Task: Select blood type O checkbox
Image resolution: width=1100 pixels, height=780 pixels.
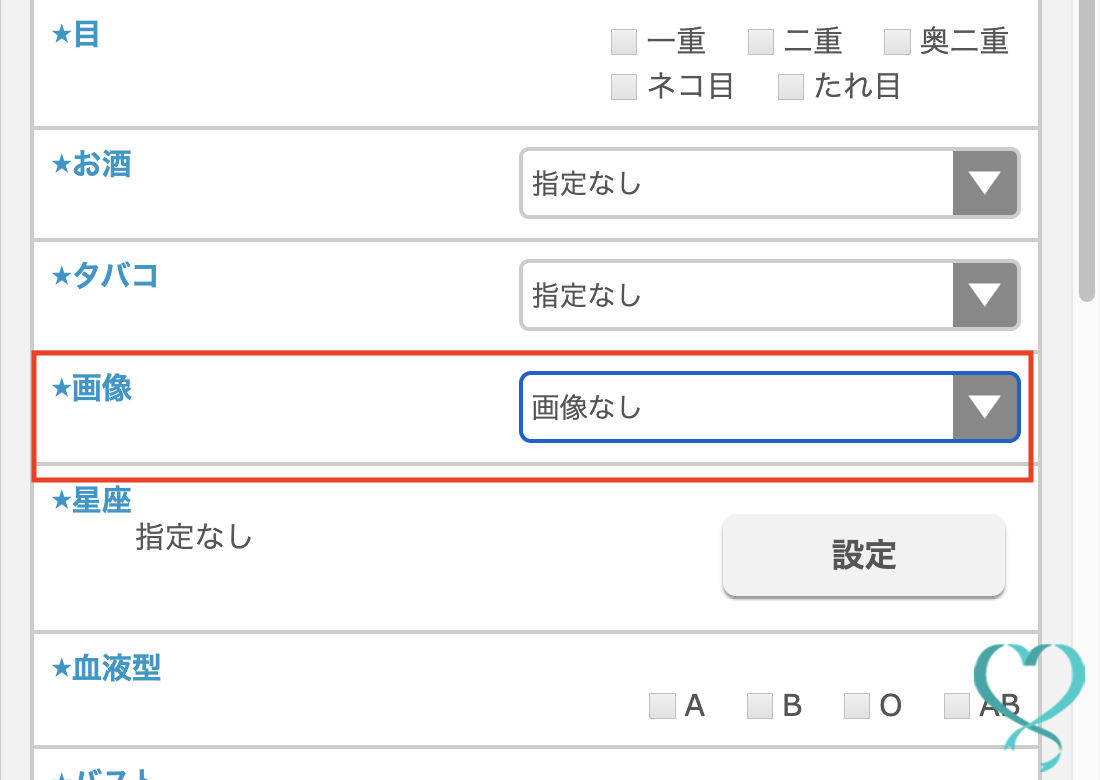Action: click(857, 705)
